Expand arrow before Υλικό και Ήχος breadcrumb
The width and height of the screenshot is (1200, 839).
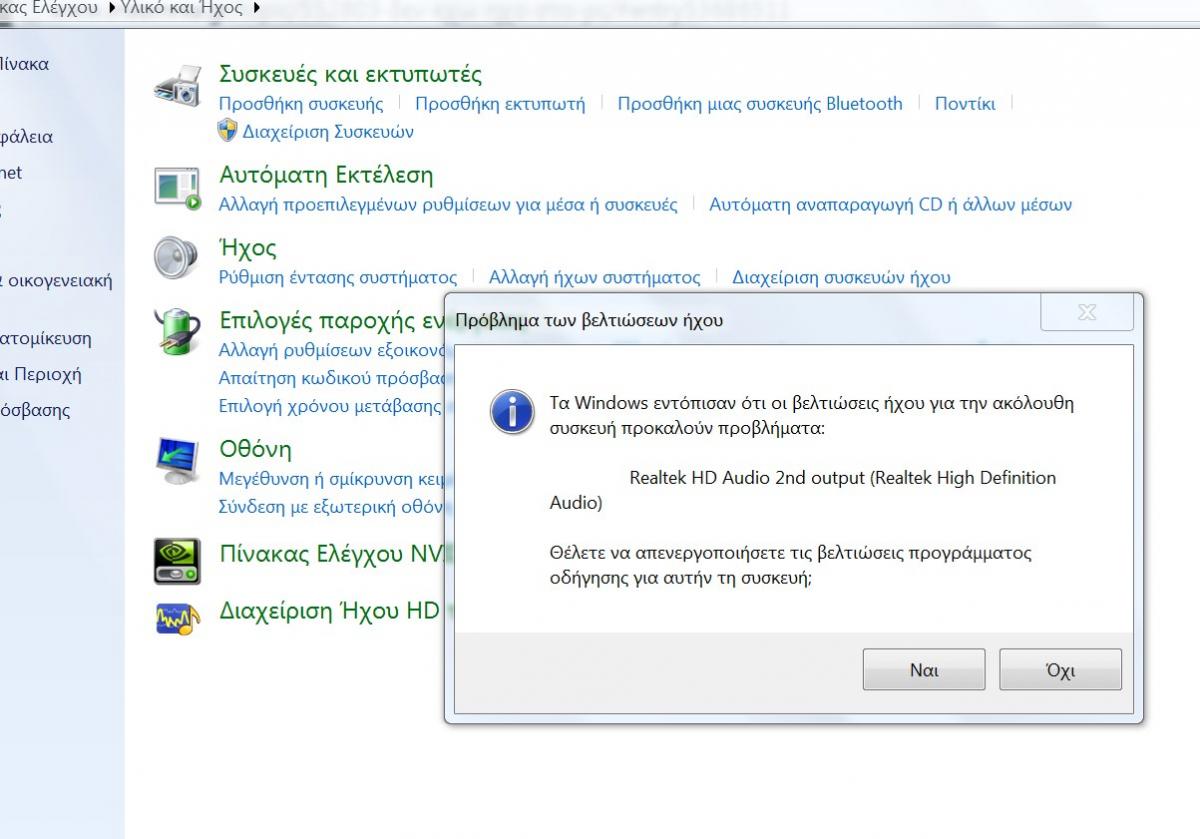[x=110, y=8]
